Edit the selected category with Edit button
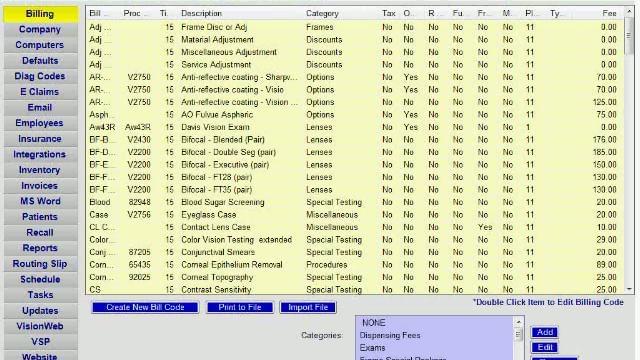640x360 pixels. click(x=545, y=347)
